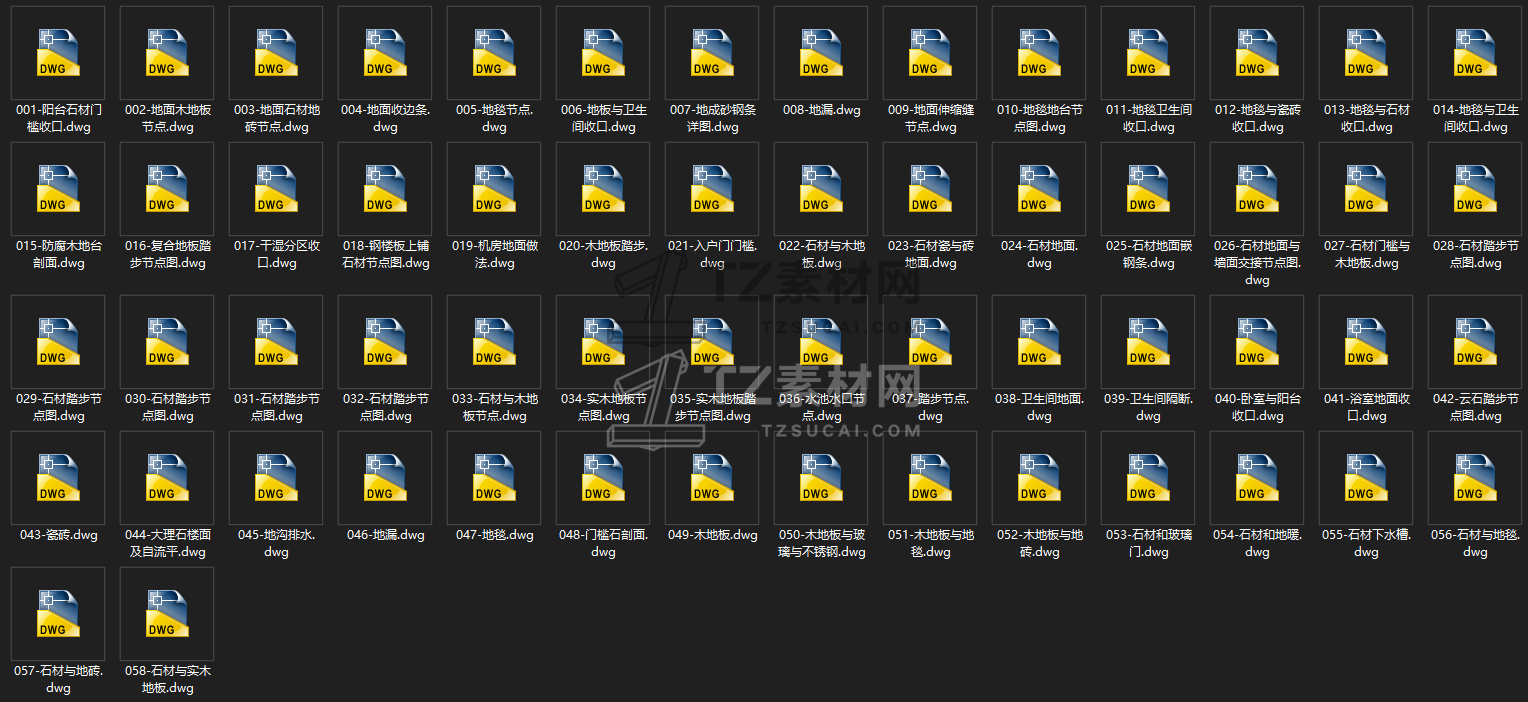This screenshot has height=702, width=1528.
Task: Click the 013-地毯与石材收口.dwg icon
Action: click(x=1366, y=53)
